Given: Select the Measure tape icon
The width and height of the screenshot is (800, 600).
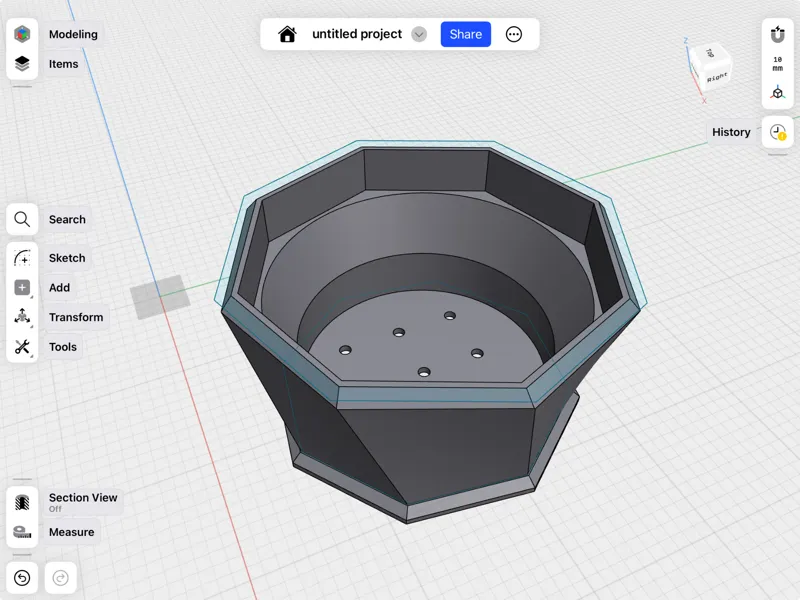Looking at the screenshot, I should (x=22, y=532).
